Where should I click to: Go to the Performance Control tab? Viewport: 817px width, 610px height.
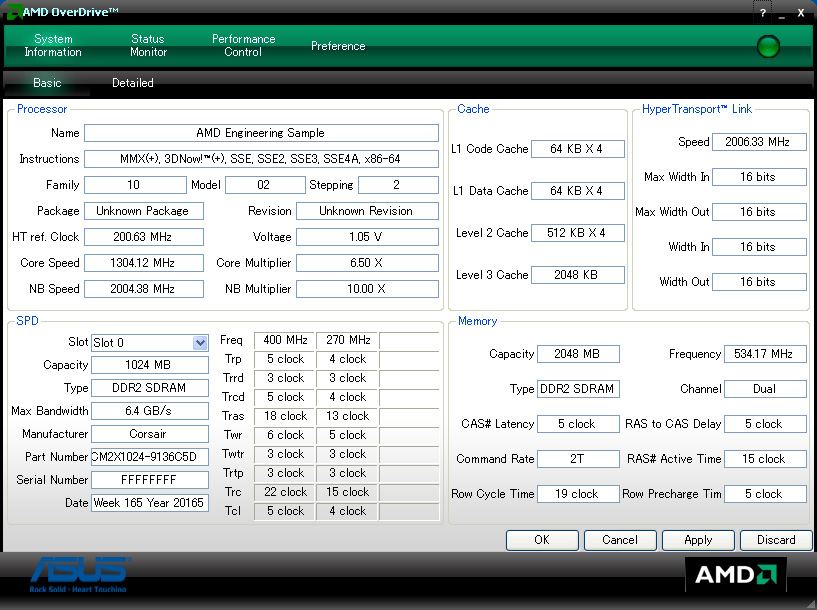tap(243, 46)
